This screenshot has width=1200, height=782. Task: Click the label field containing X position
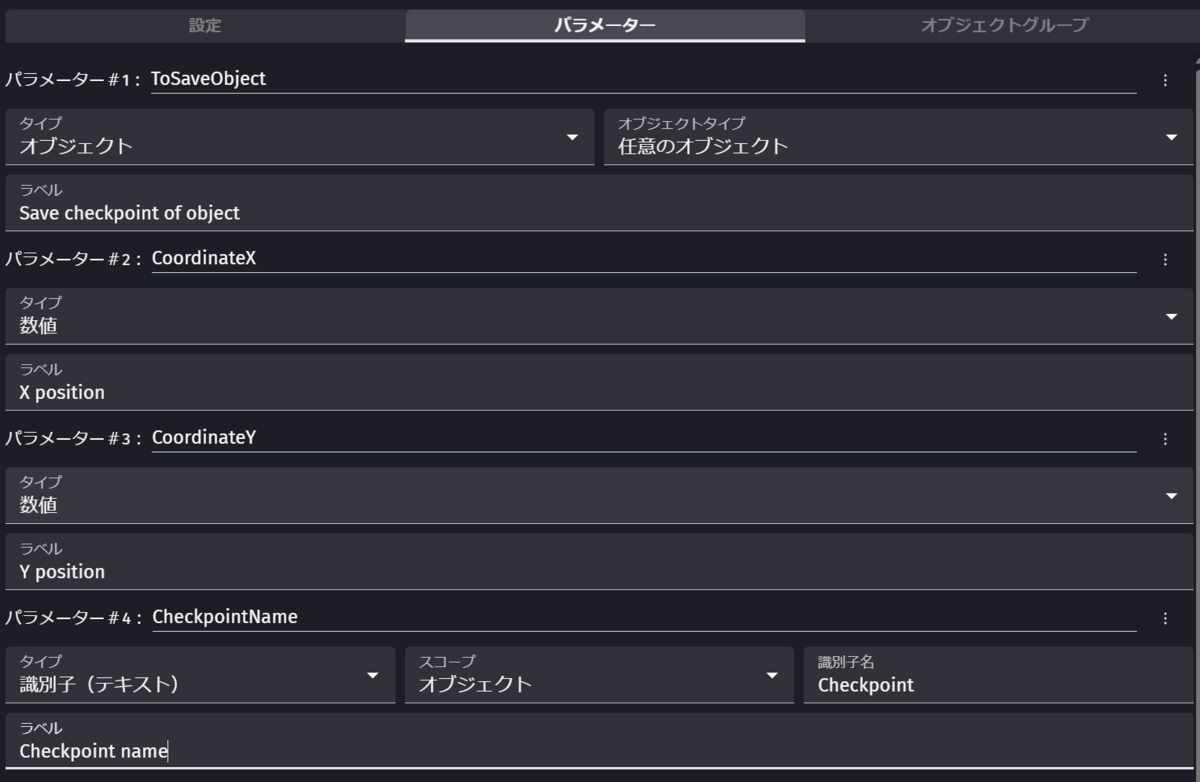[600, 382]
